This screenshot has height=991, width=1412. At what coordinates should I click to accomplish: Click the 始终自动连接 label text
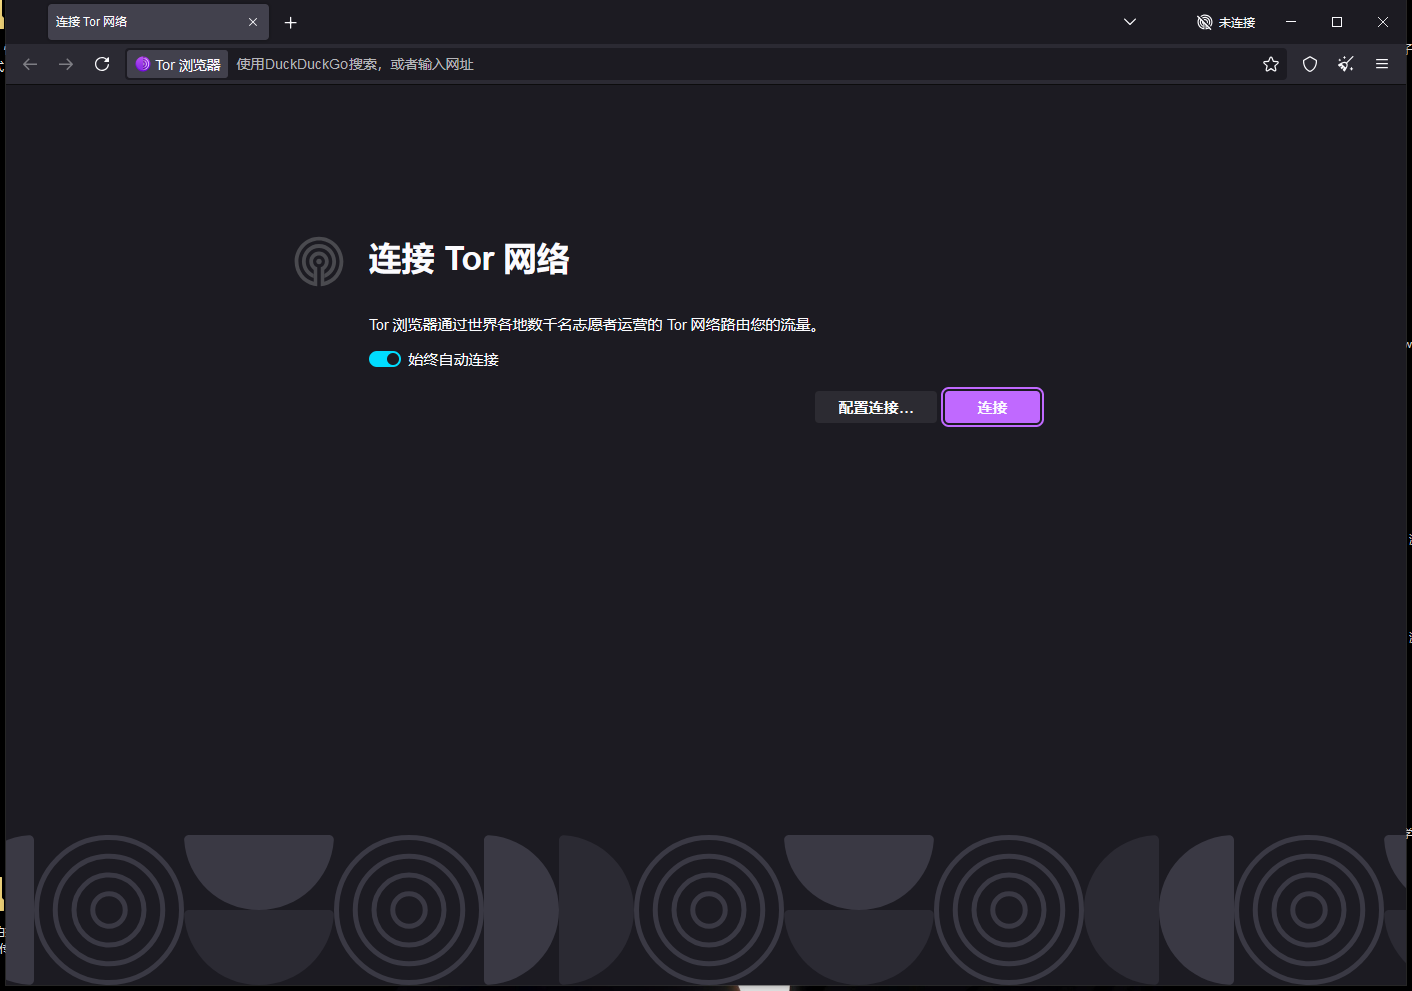pos(453,359)
